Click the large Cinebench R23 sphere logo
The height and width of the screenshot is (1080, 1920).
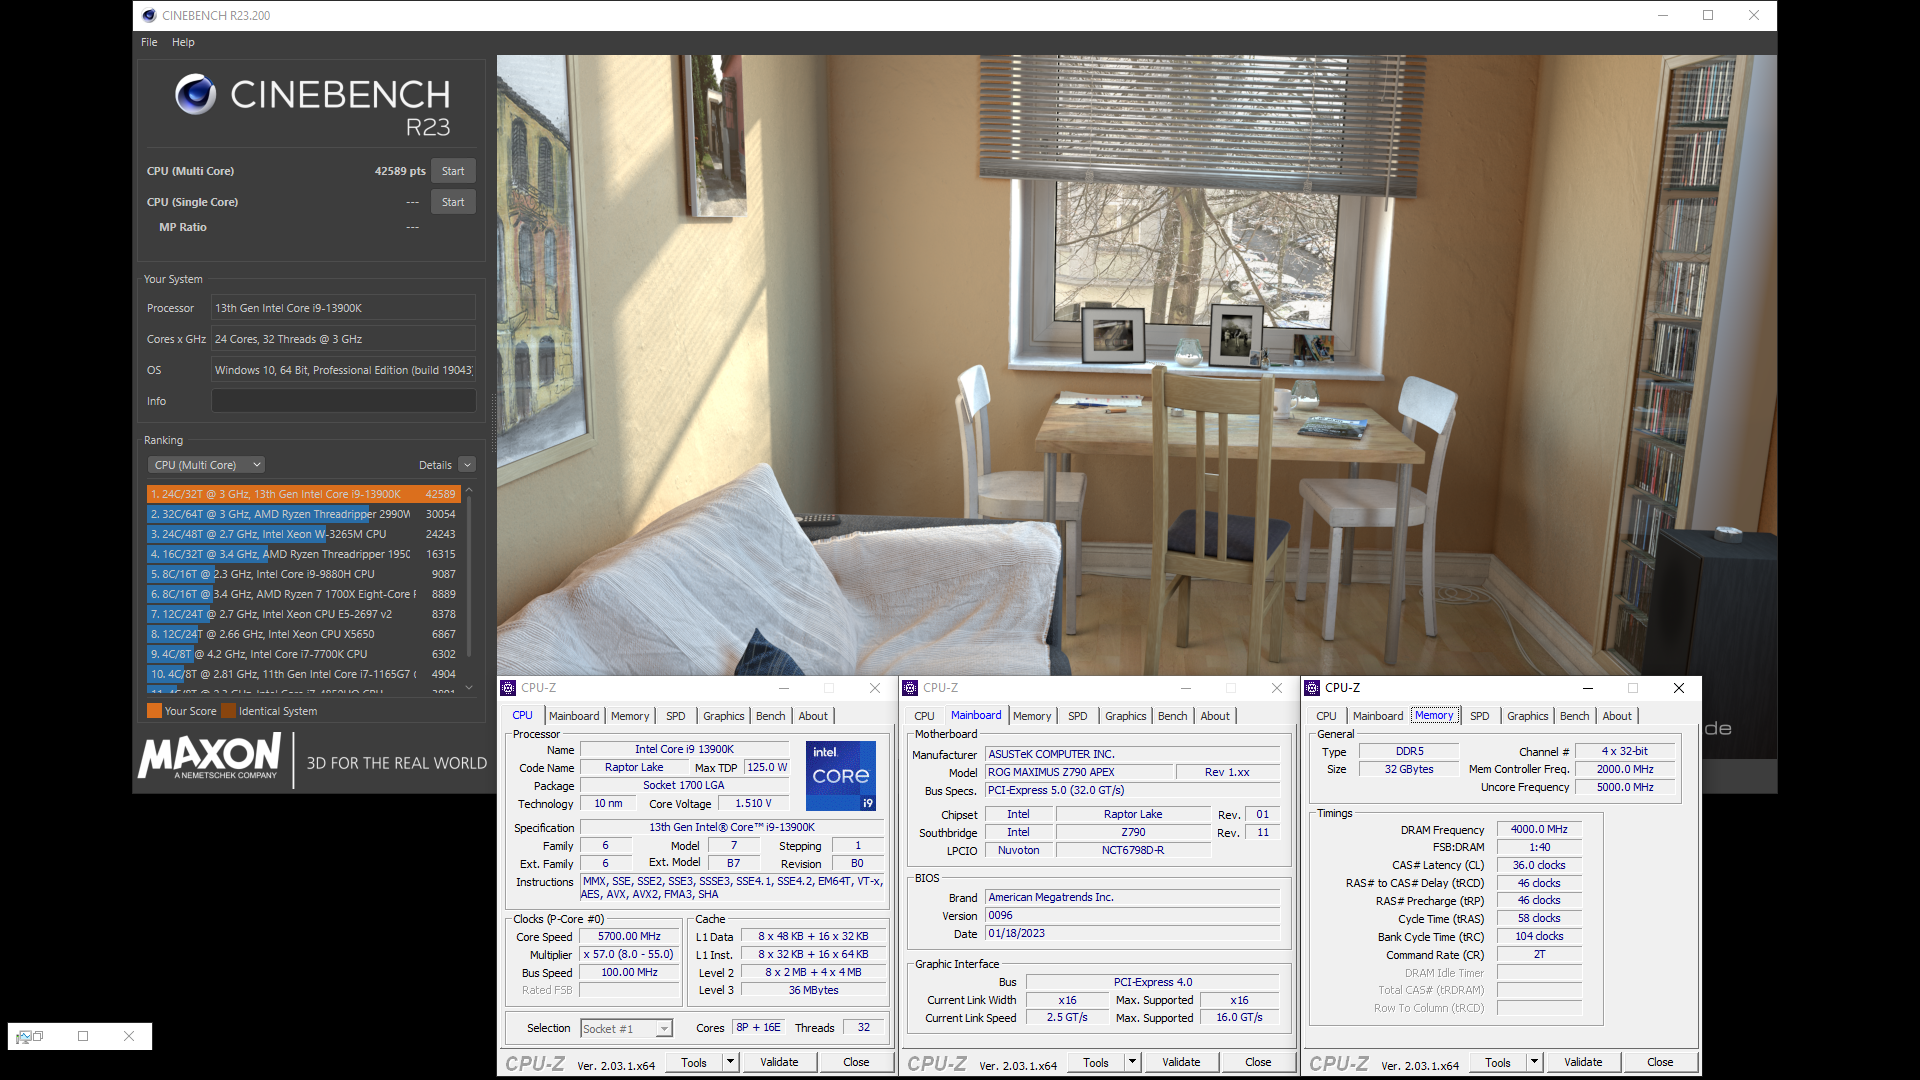pyautogui.click(x=196, y=95)
